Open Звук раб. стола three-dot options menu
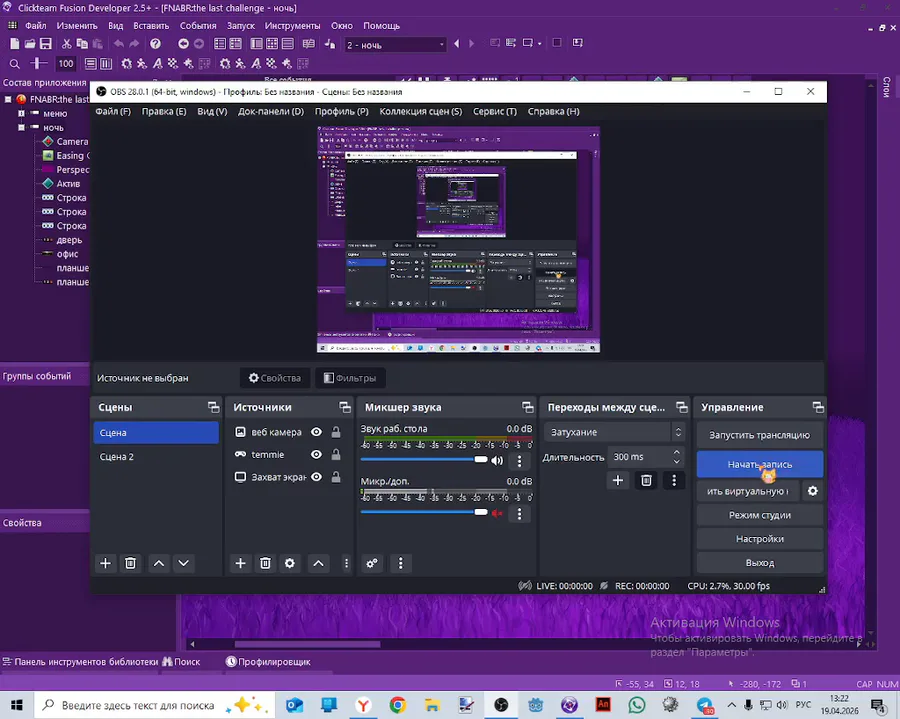 (x=519, y=460)
